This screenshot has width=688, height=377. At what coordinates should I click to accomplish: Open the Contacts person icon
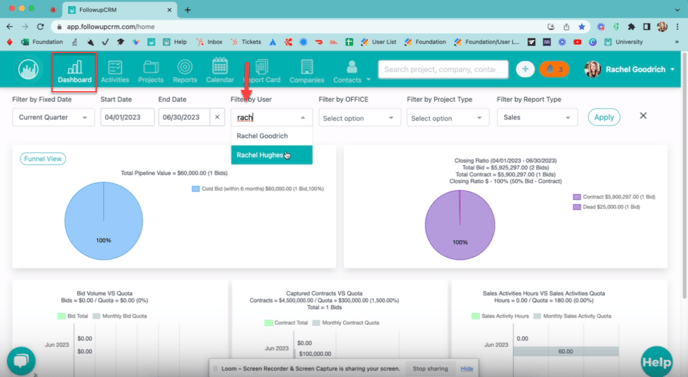point(351,67)
